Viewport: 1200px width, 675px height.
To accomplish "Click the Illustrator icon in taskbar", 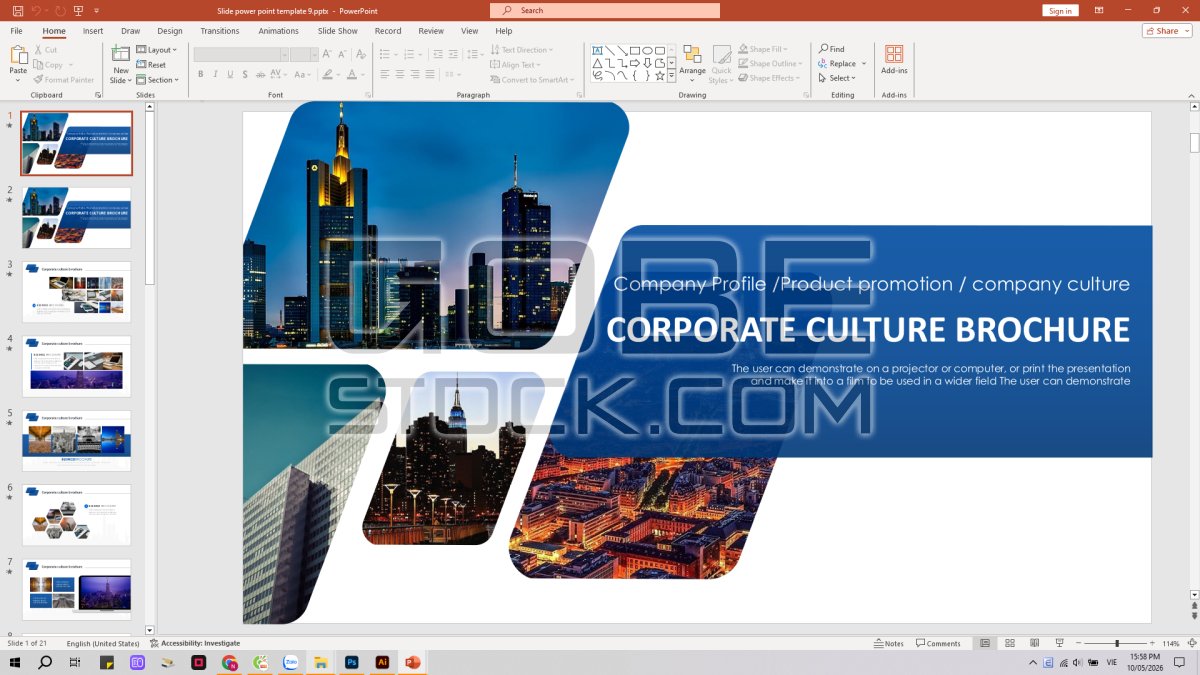I will pyautogui.click(x=382, y=662).
